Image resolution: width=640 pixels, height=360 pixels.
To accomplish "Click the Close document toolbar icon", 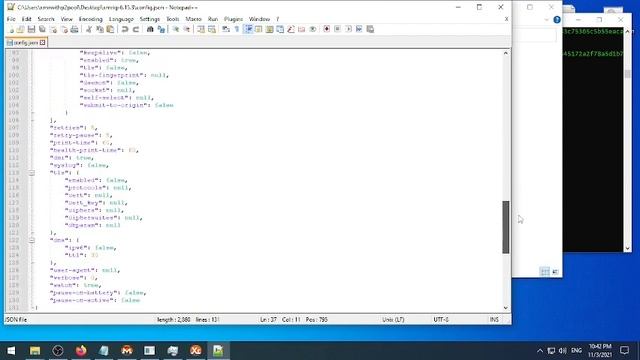I will [53, 29].
